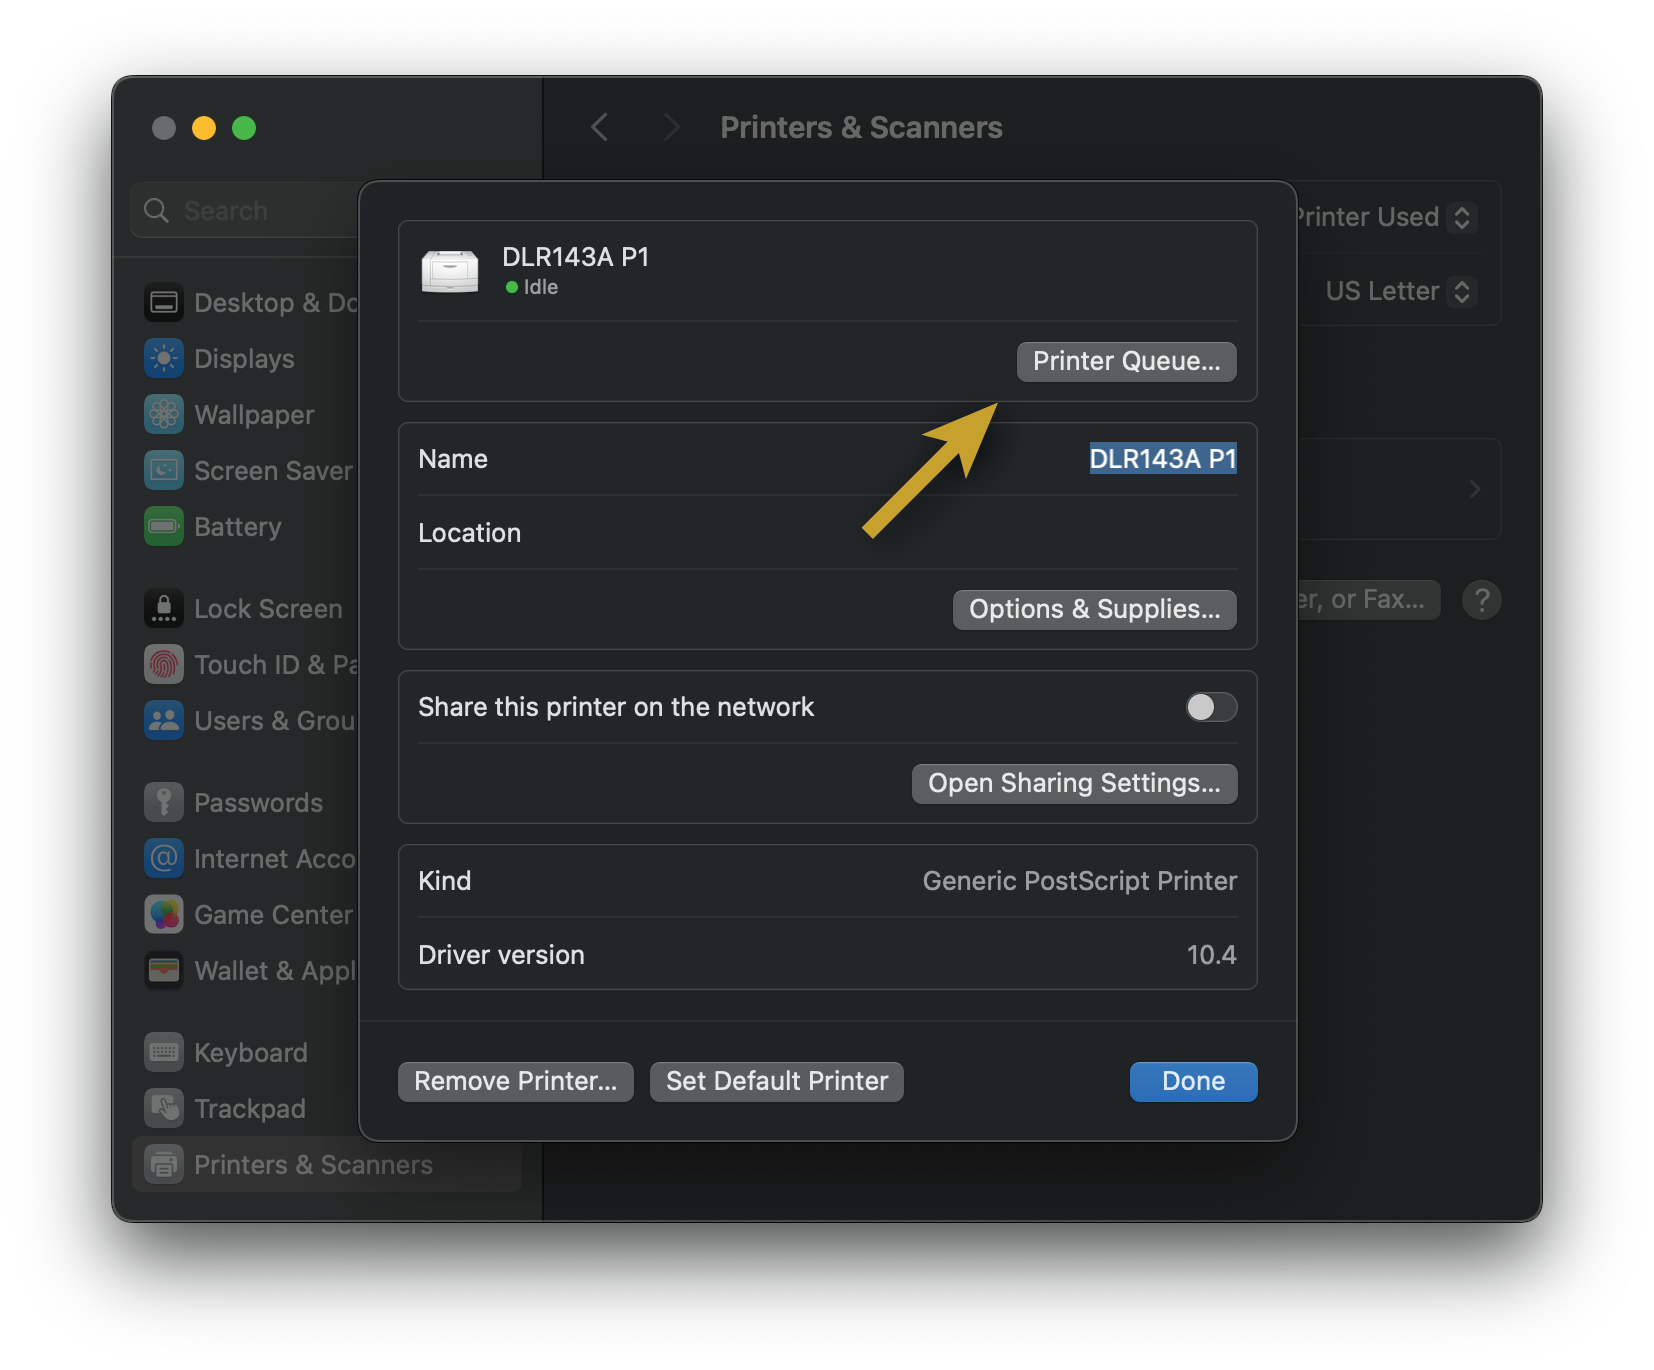Click the DLR143A P1 printer icon
The width and height of the screenshot is (1654, 1370).
coord(450,271)
